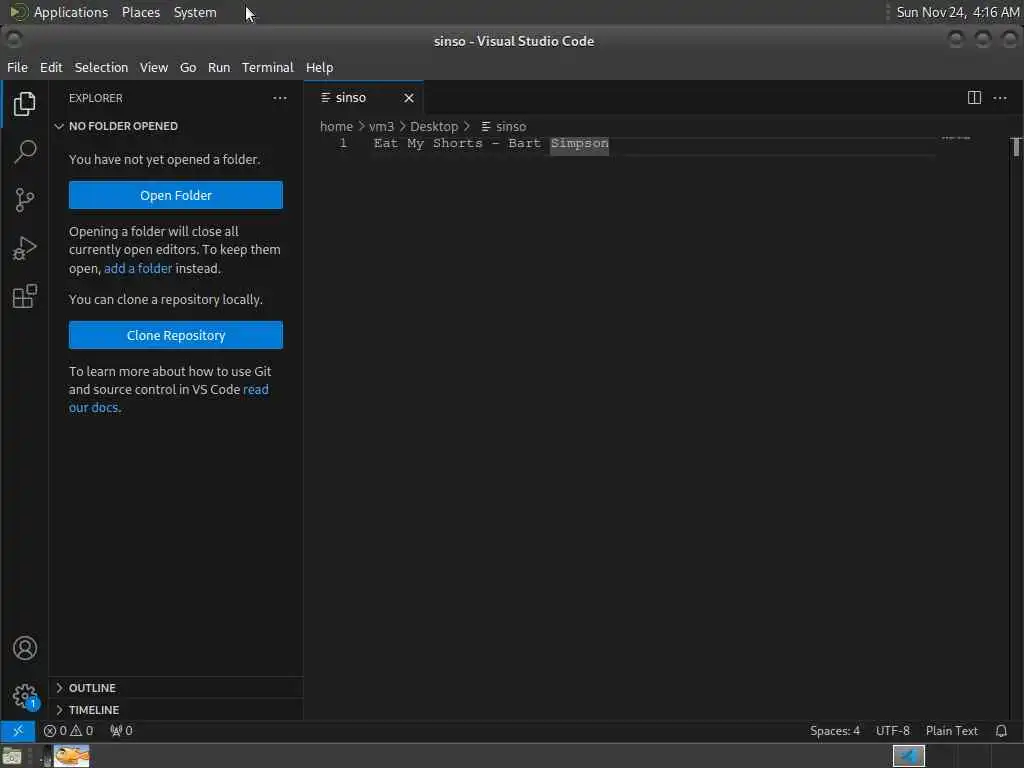
Task: Close the sinso editor tab
Action: pyautogui.click(x=409, y=98)
